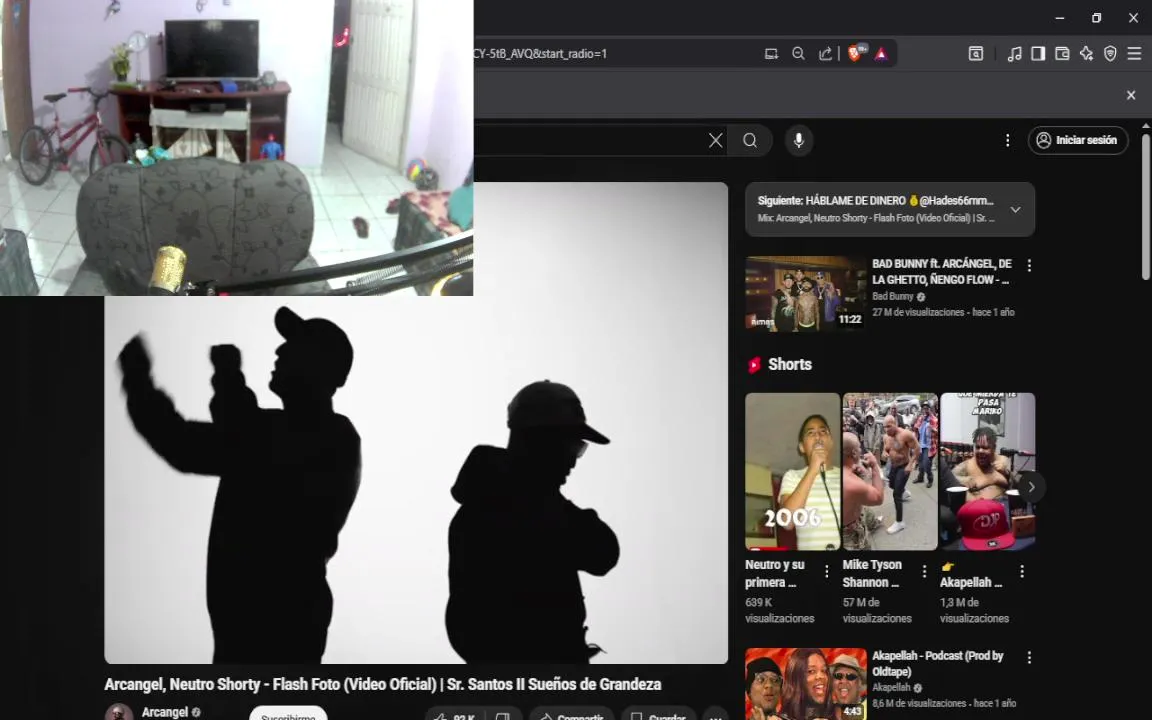1152x720 pixels.
Task: Open the install-app icon in address bar
Action: [x=771, y=54]
